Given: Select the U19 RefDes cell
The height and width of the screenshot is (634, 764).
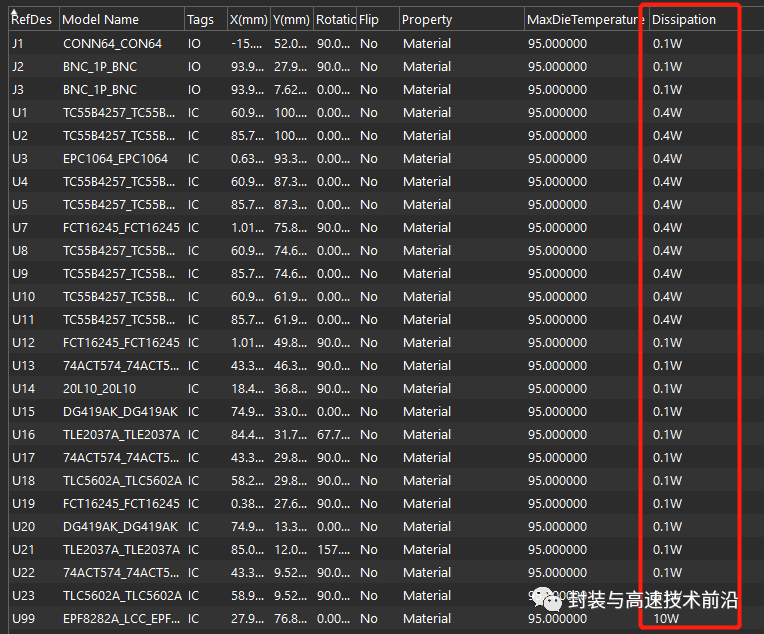Looking at the screenshot, I should (x=23, y=504).
